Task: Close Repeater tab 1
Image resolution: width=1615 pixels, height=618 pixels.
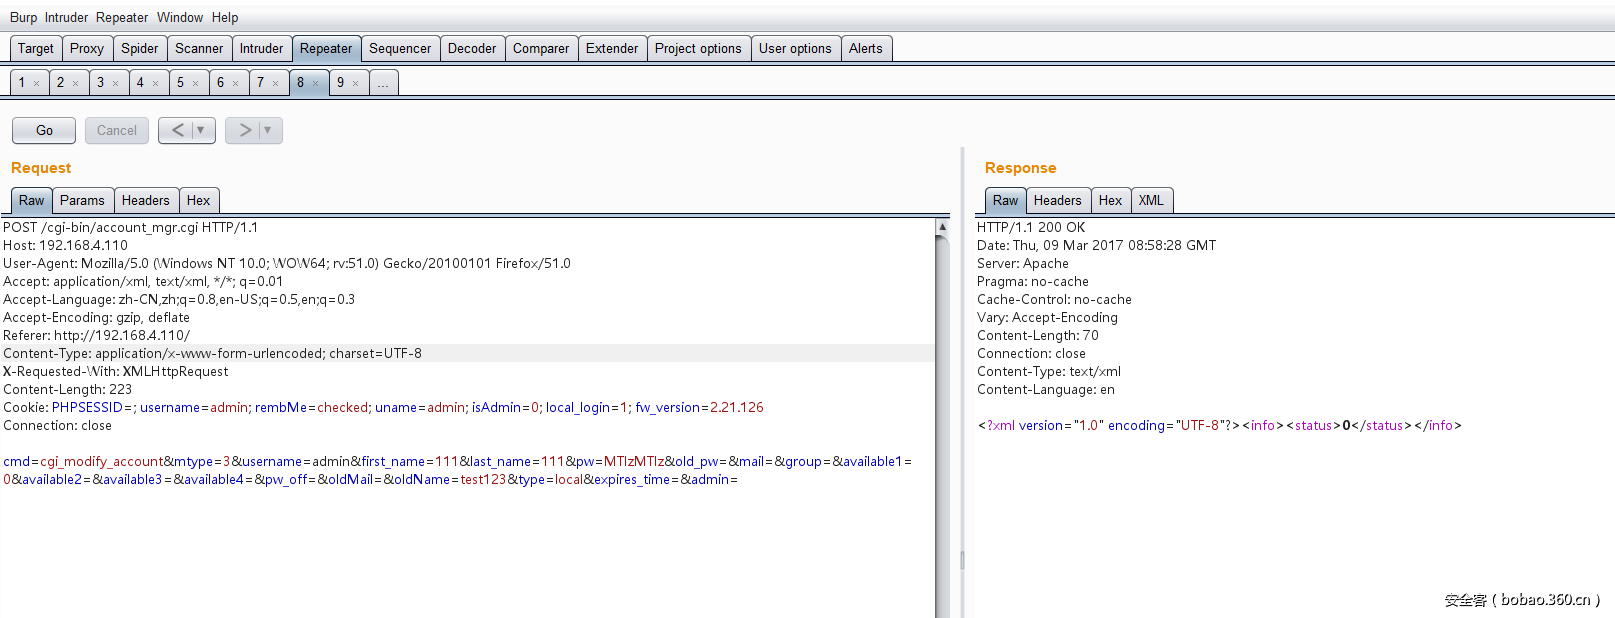Action: 37,83
